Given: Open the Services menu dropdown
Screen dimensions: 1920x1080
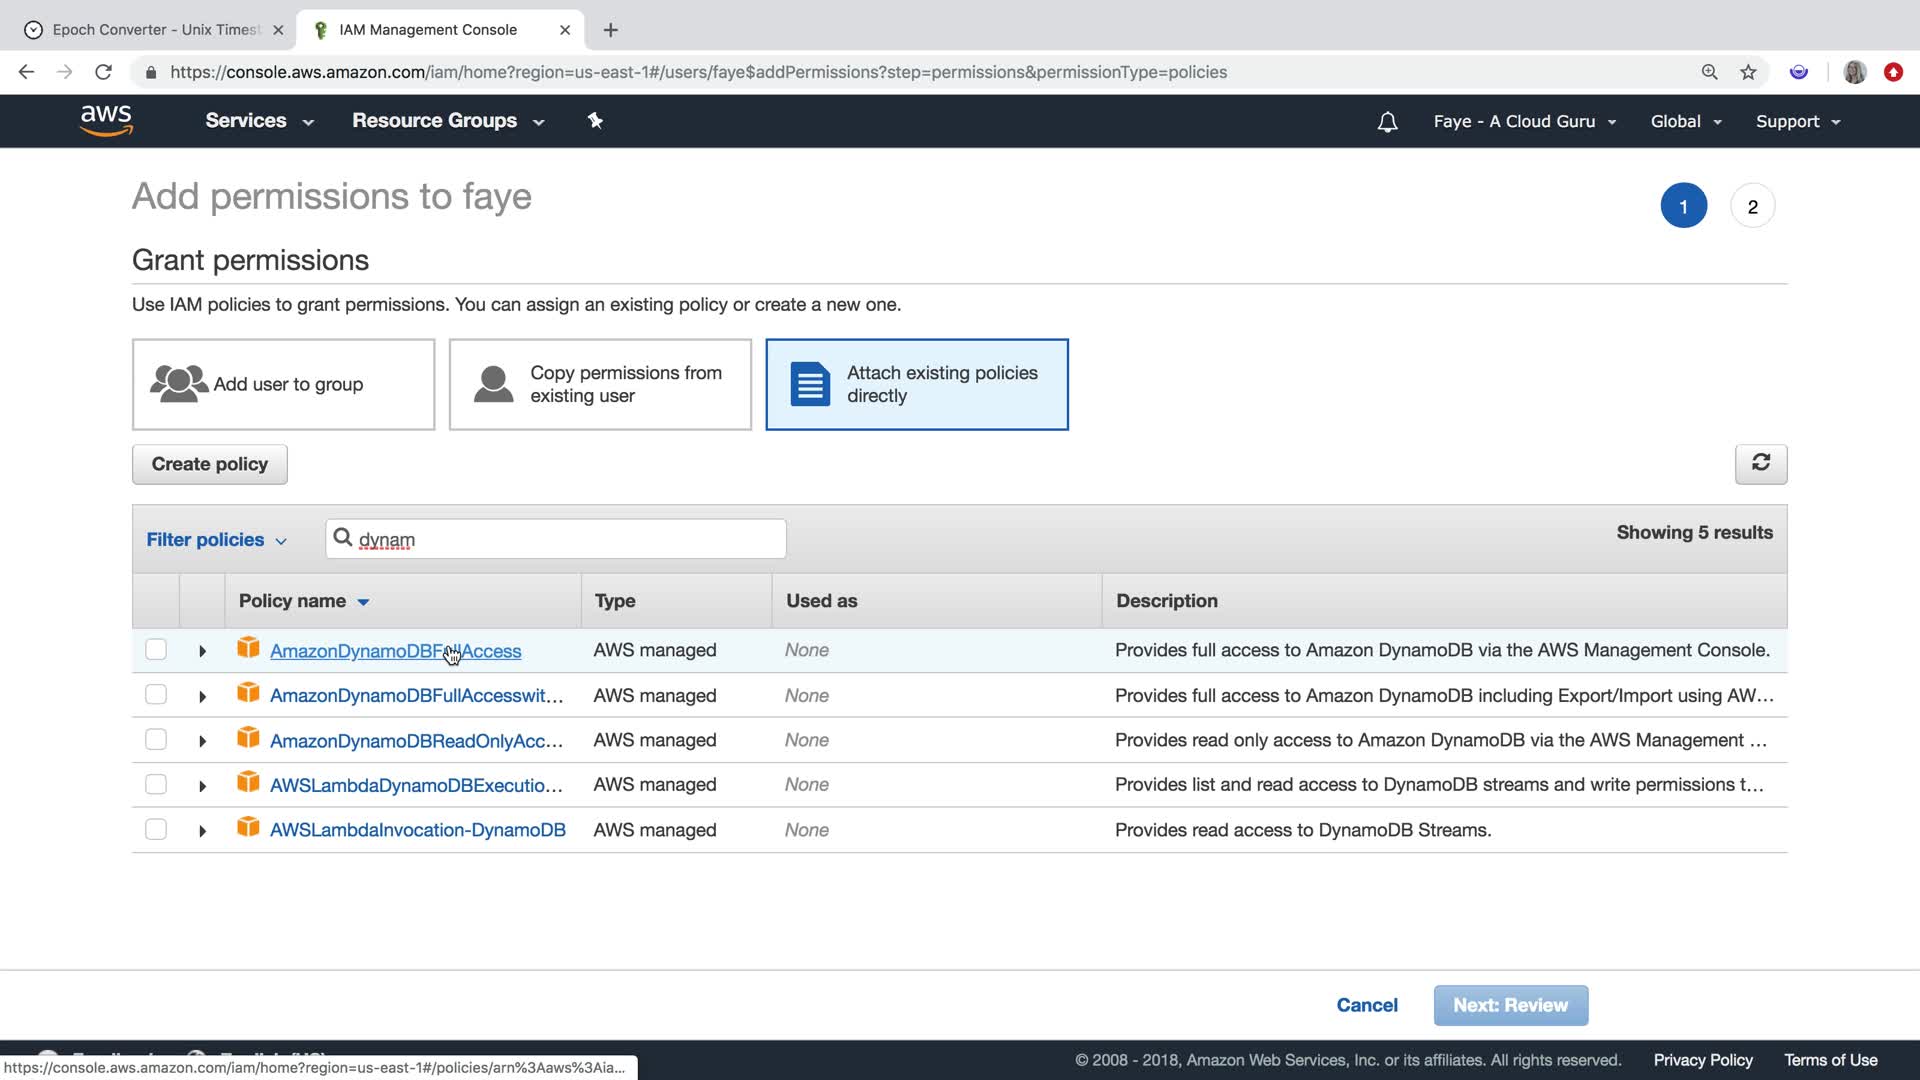Looking at the screenshot, I should coord(259,121).
